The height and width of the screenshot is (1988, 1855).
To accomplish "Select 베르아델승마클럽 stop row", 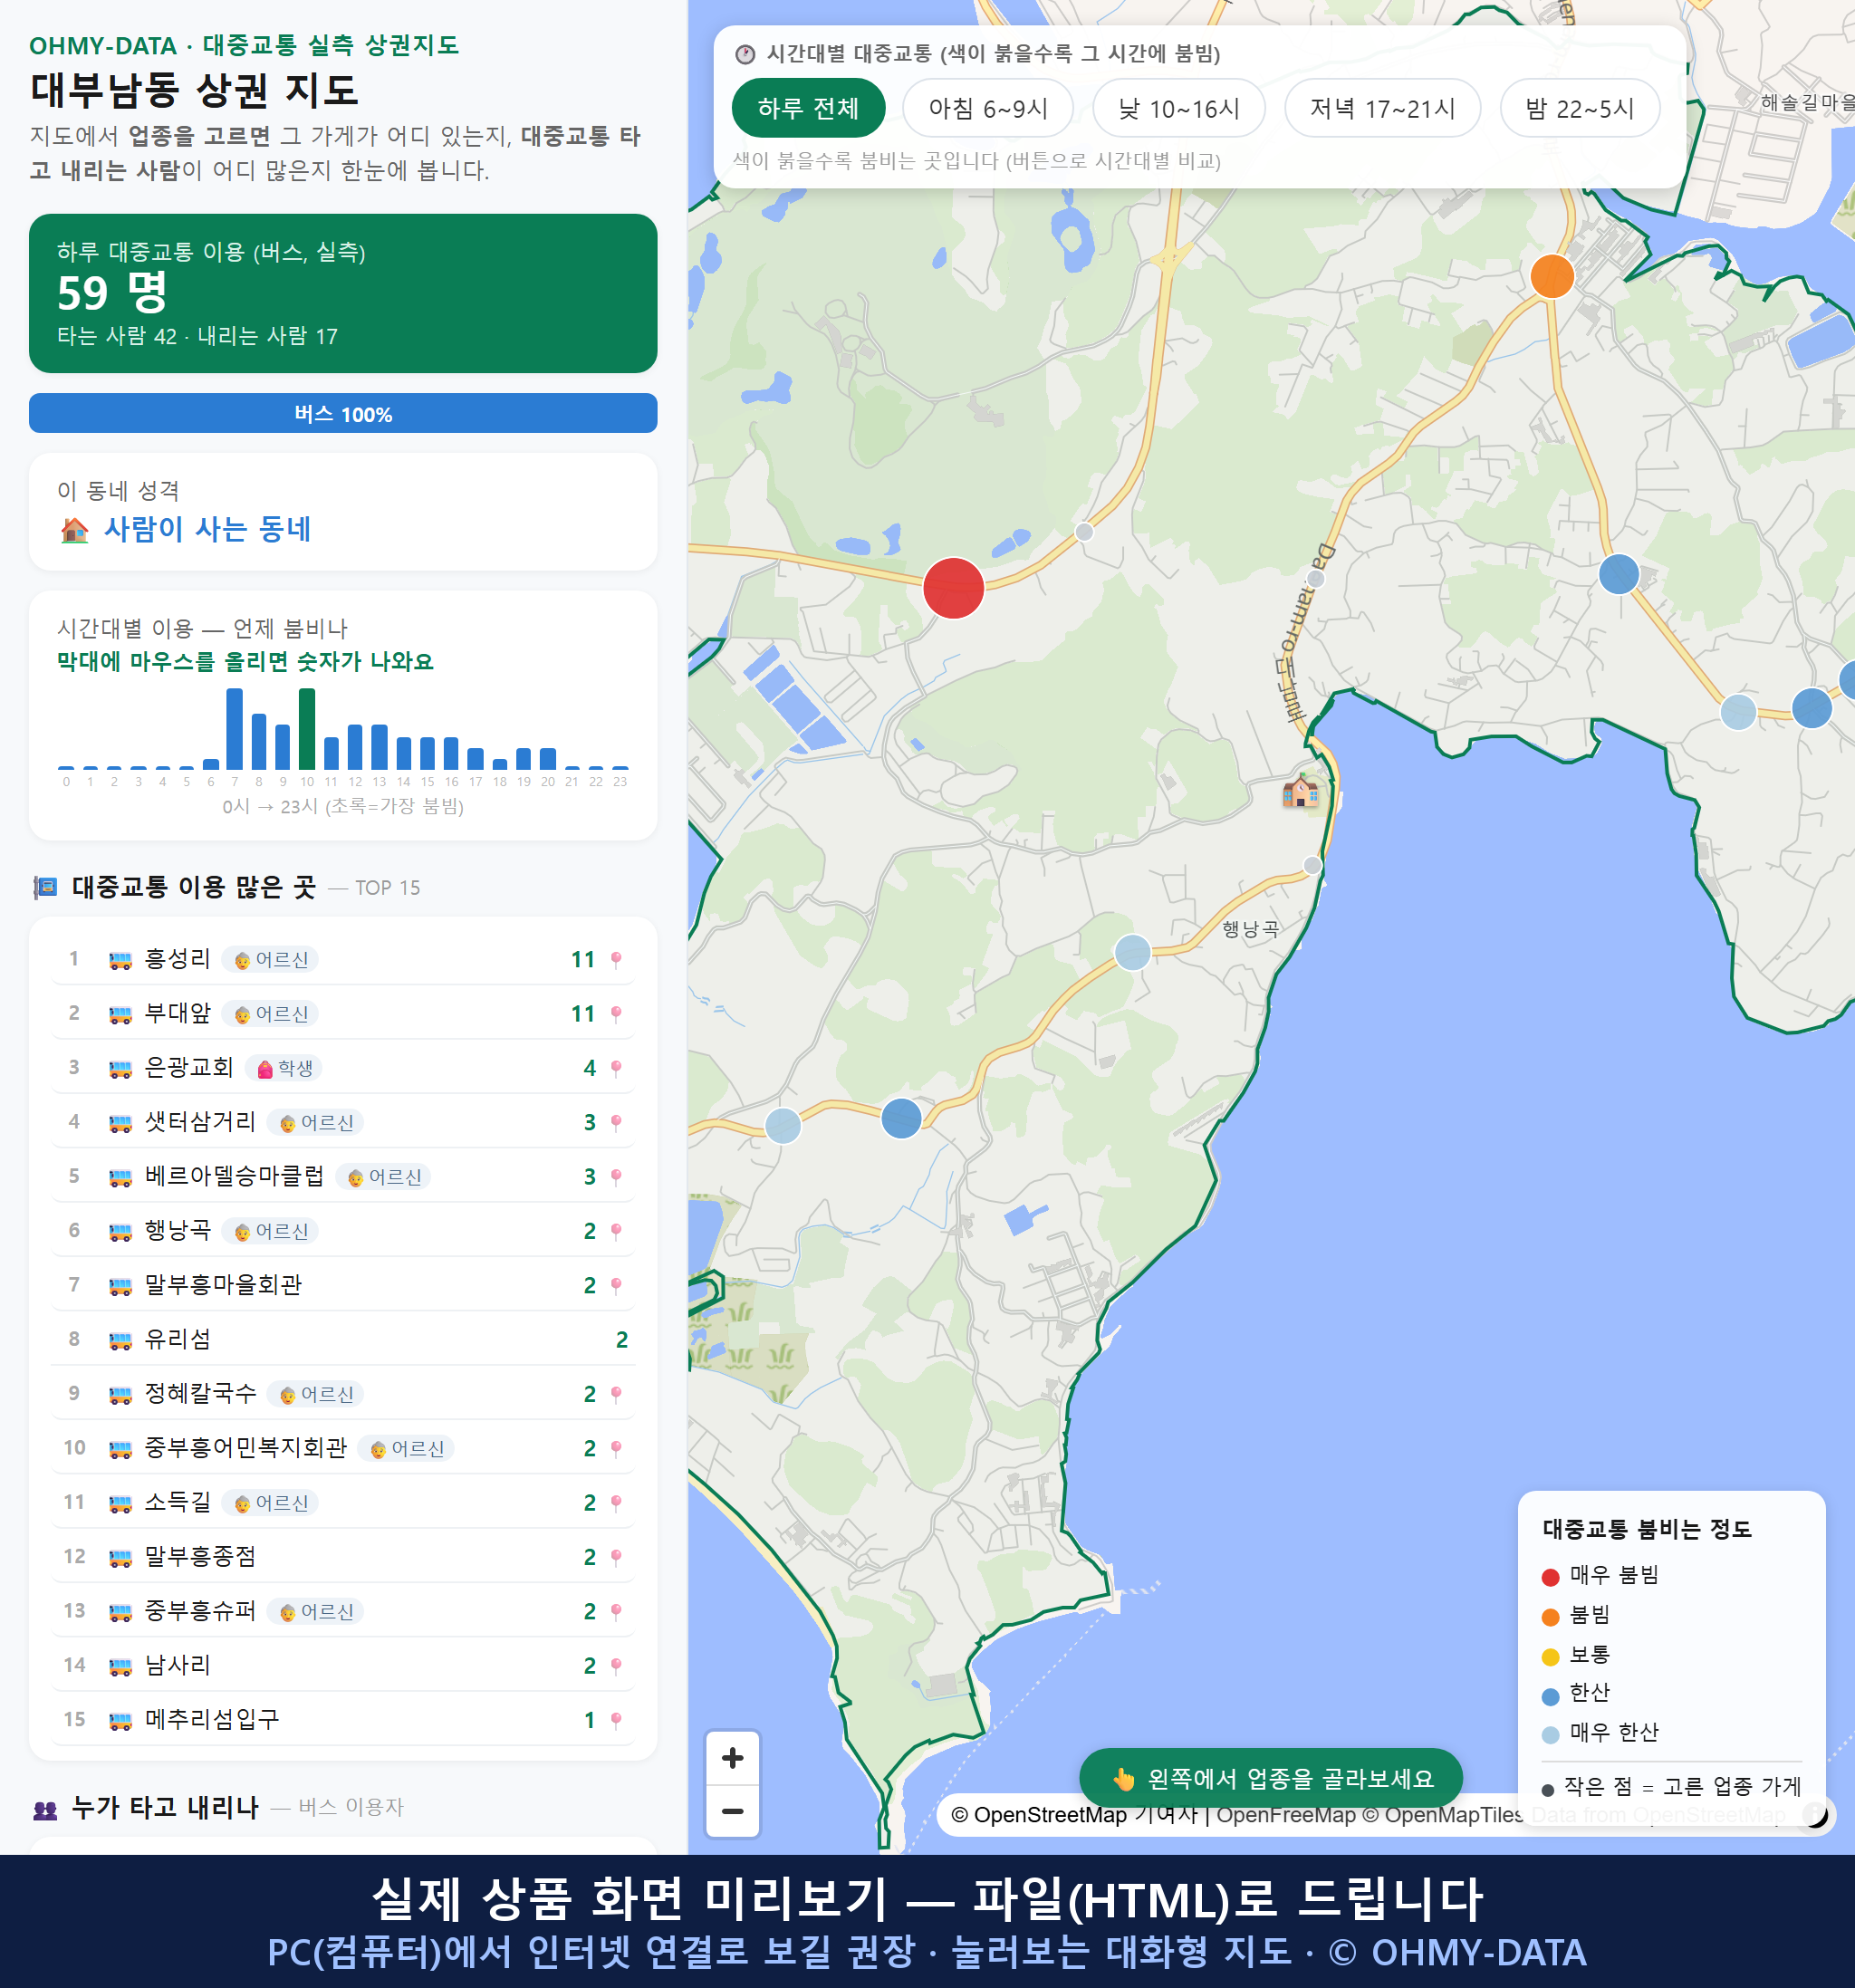I will click(x=343, y=1176).
